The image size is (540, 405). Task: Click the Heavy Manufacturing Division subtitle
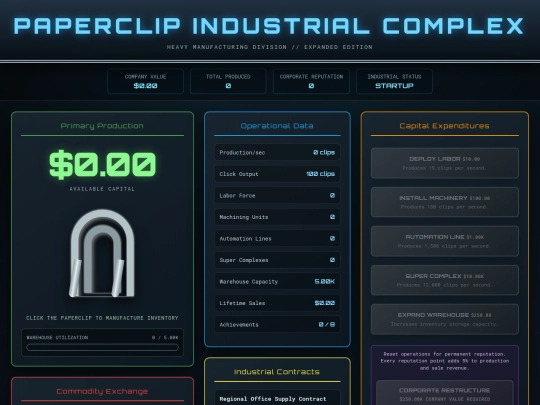pos(270,47)
